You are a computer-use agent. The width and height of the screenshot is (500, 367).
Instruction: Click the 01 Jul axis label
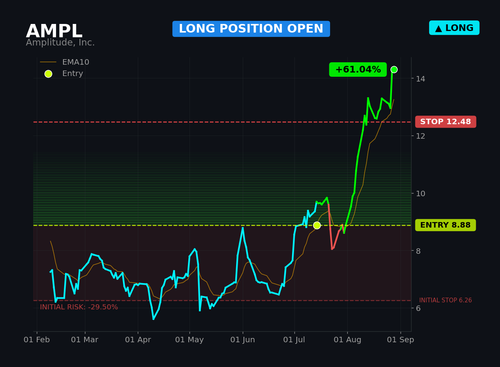point(294,340)
